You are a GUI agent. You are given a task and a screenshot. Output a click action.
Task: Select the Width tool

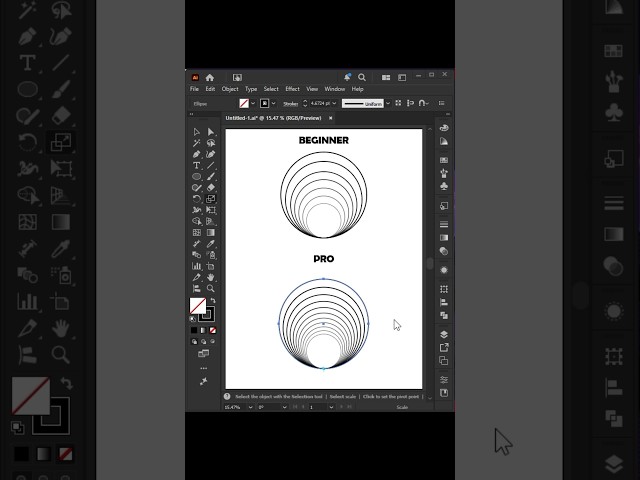196,210
